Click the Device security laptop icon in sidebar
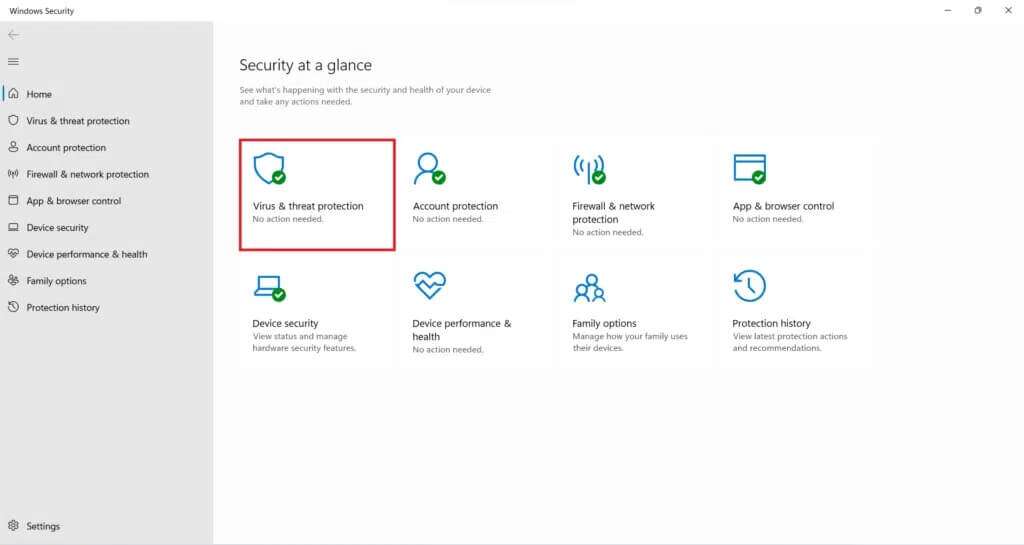This screenshot has height=545, width=1024. pyautogui.click(x=13, y=227)
